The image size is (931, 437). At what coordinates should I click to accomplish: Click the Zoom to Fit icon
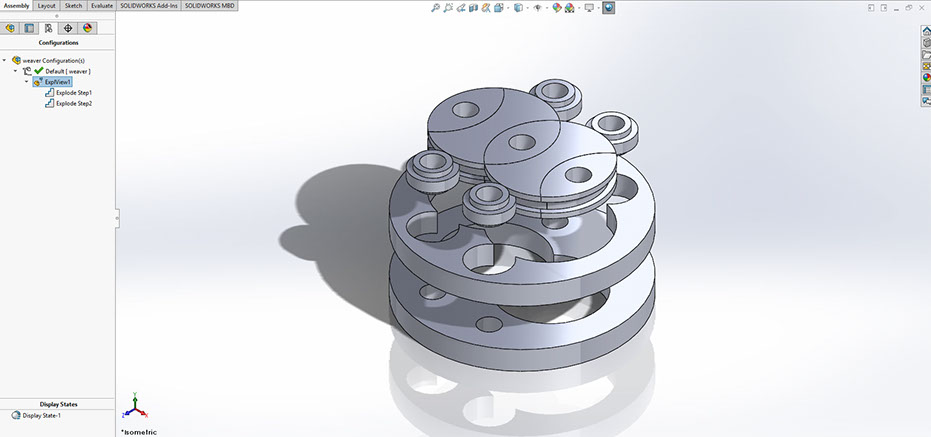436,7
